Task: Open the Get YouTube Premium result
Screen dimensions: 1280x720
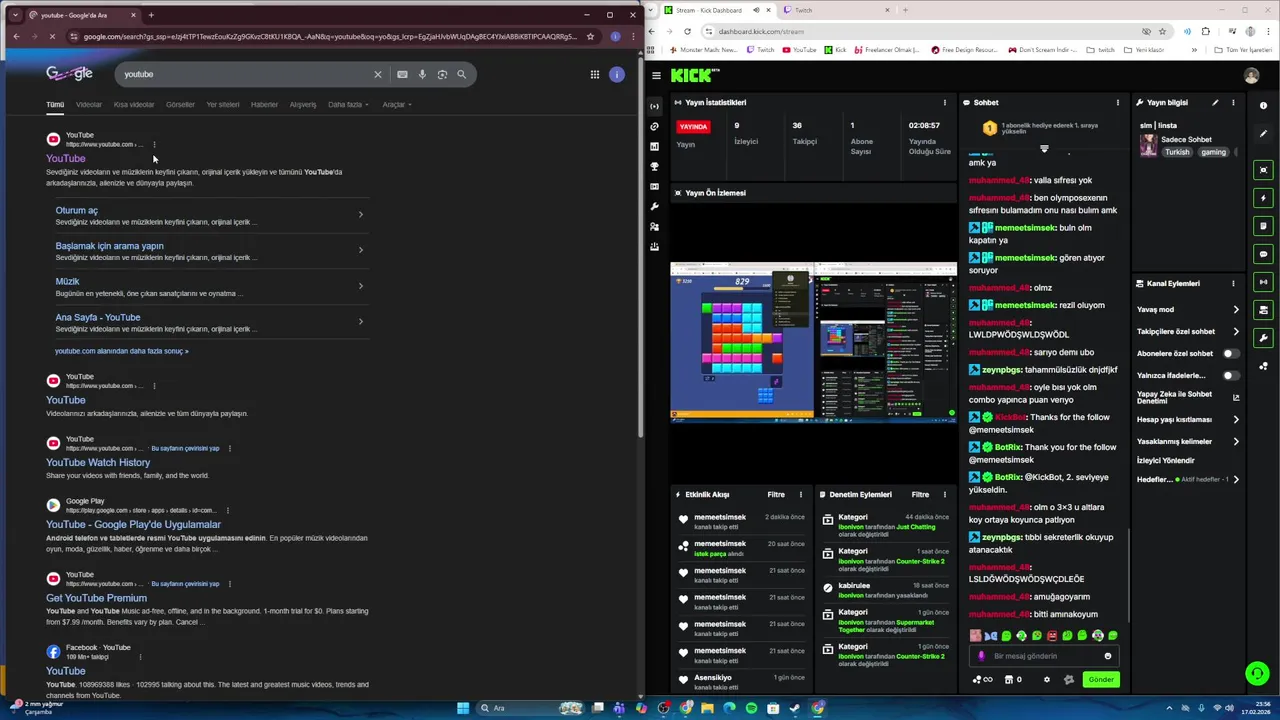Action: coord(96,598)
